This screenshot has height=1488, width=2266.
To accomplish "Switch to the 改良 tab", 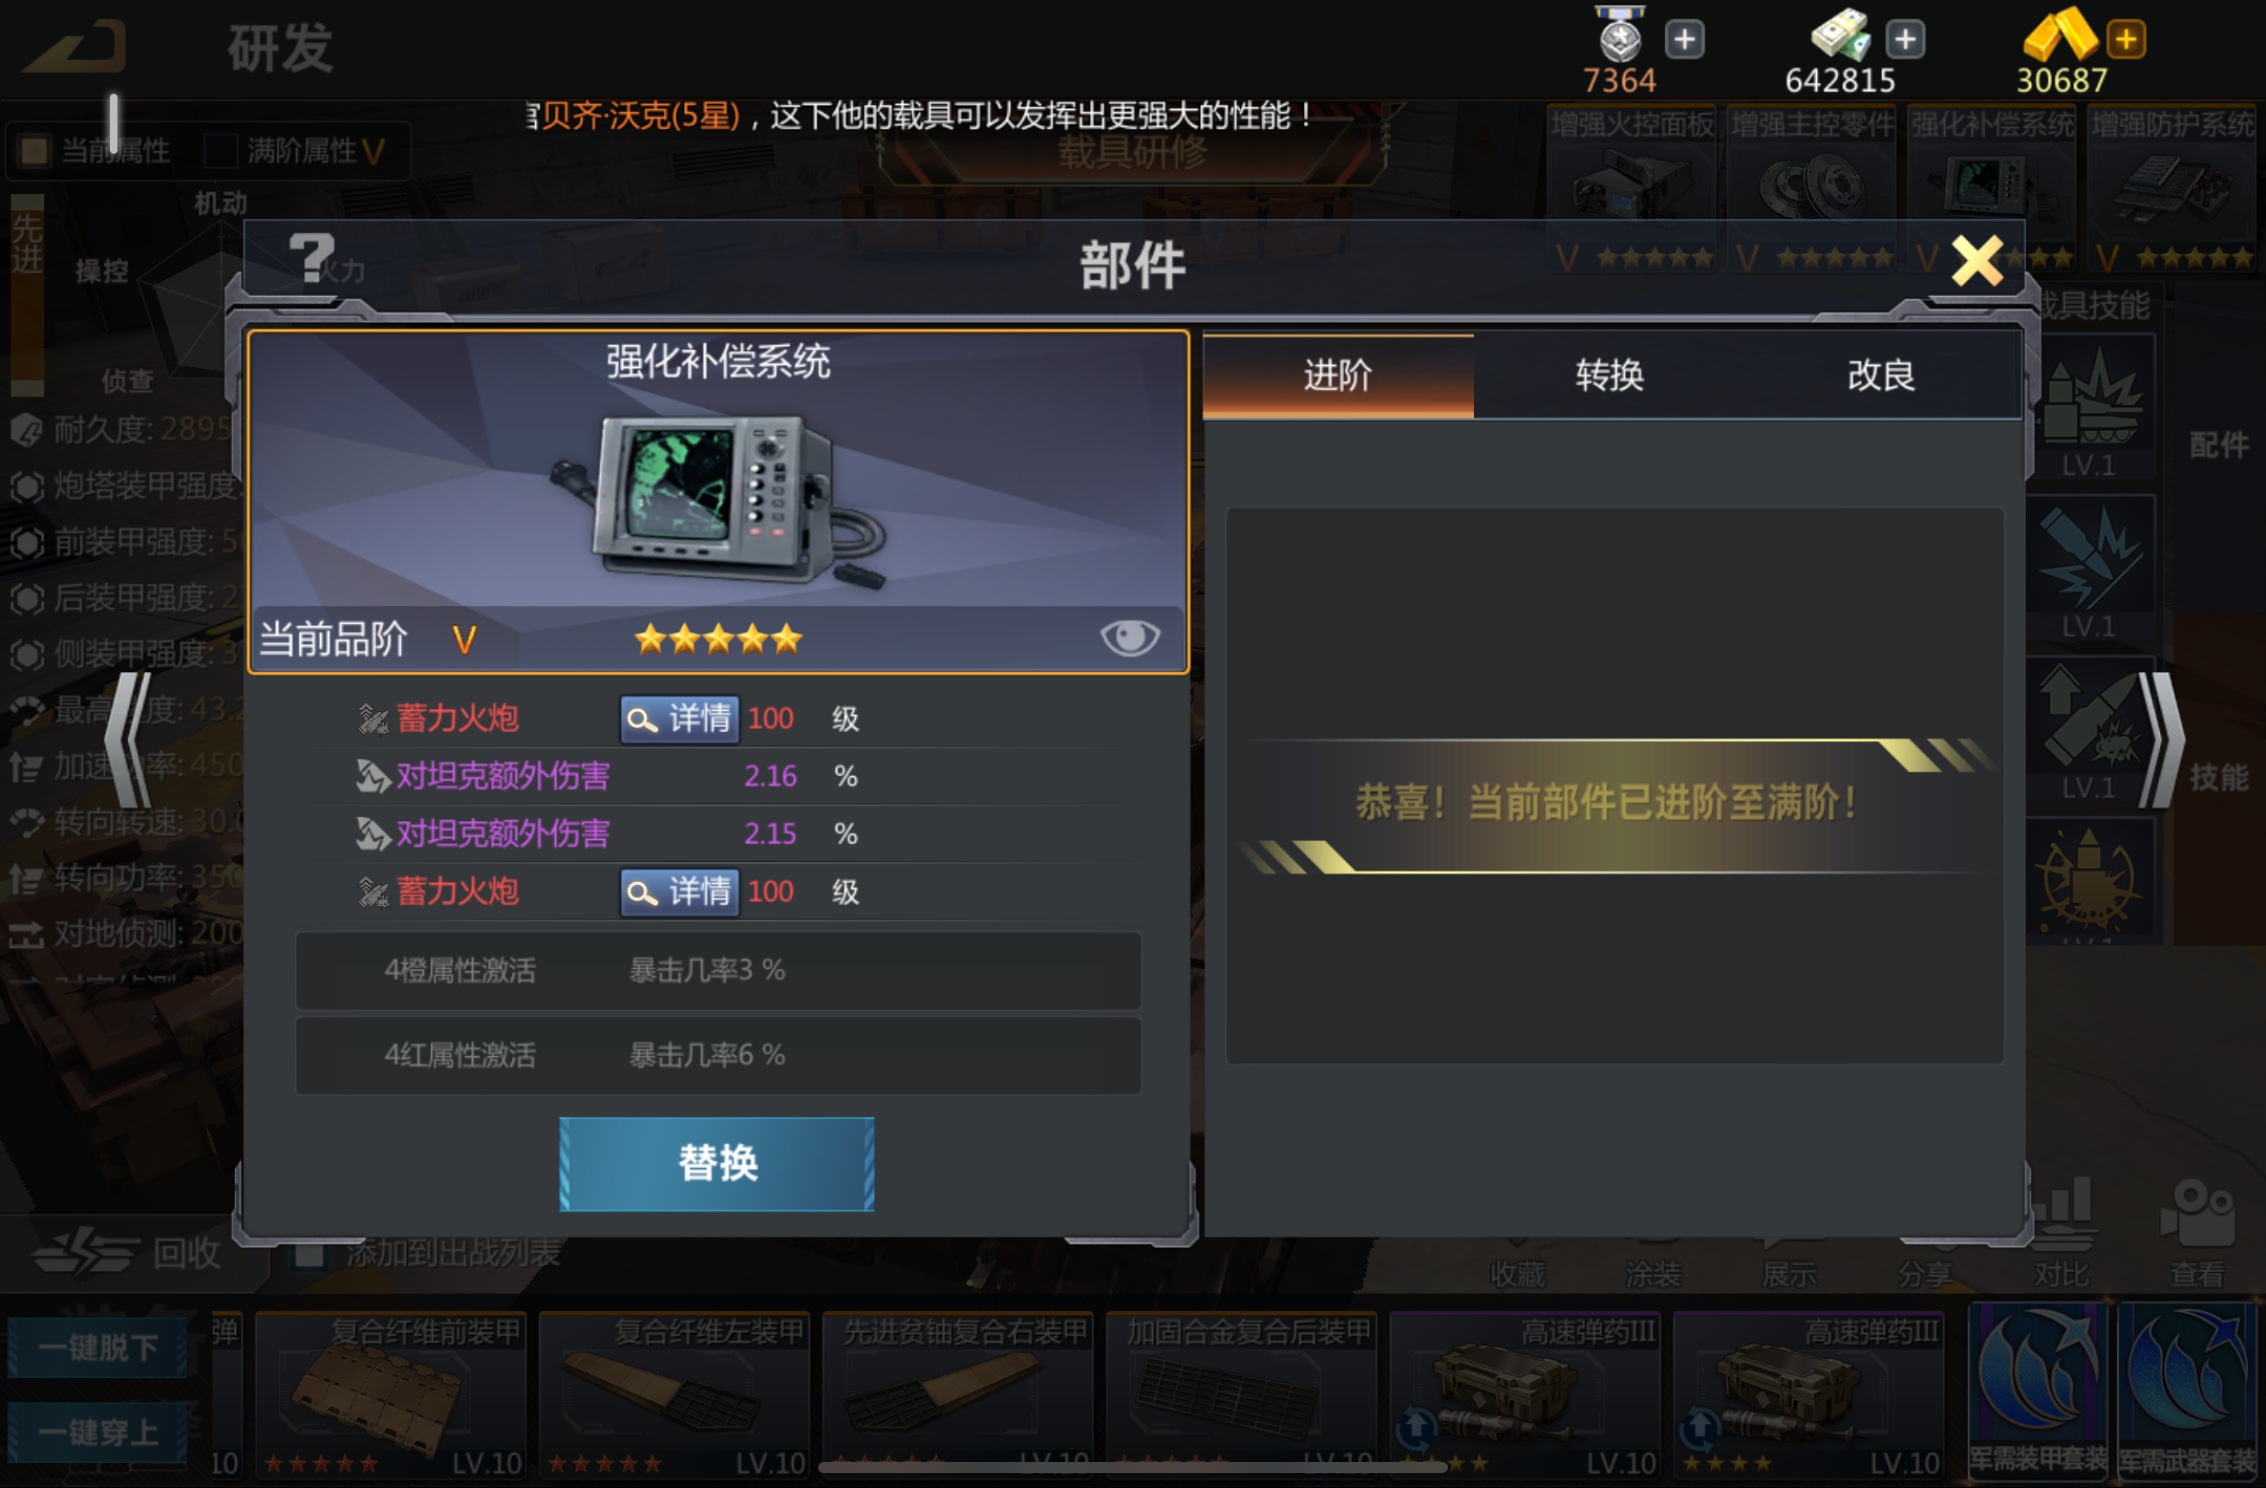I will tap(1881, 376).
